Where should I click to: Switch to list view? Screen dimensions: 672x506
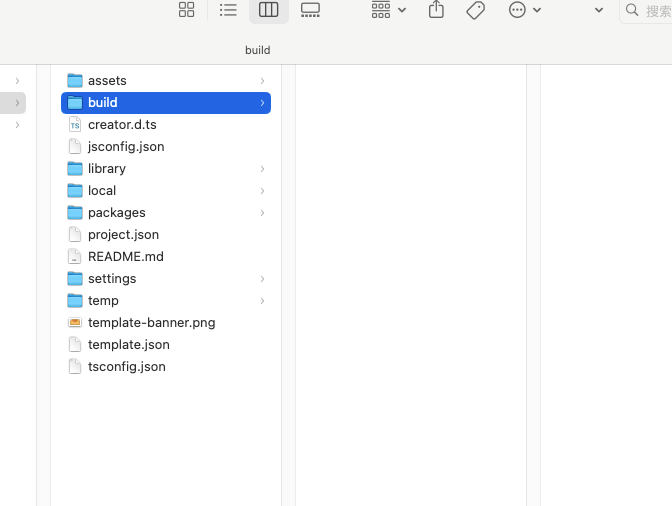pos(228,10)
